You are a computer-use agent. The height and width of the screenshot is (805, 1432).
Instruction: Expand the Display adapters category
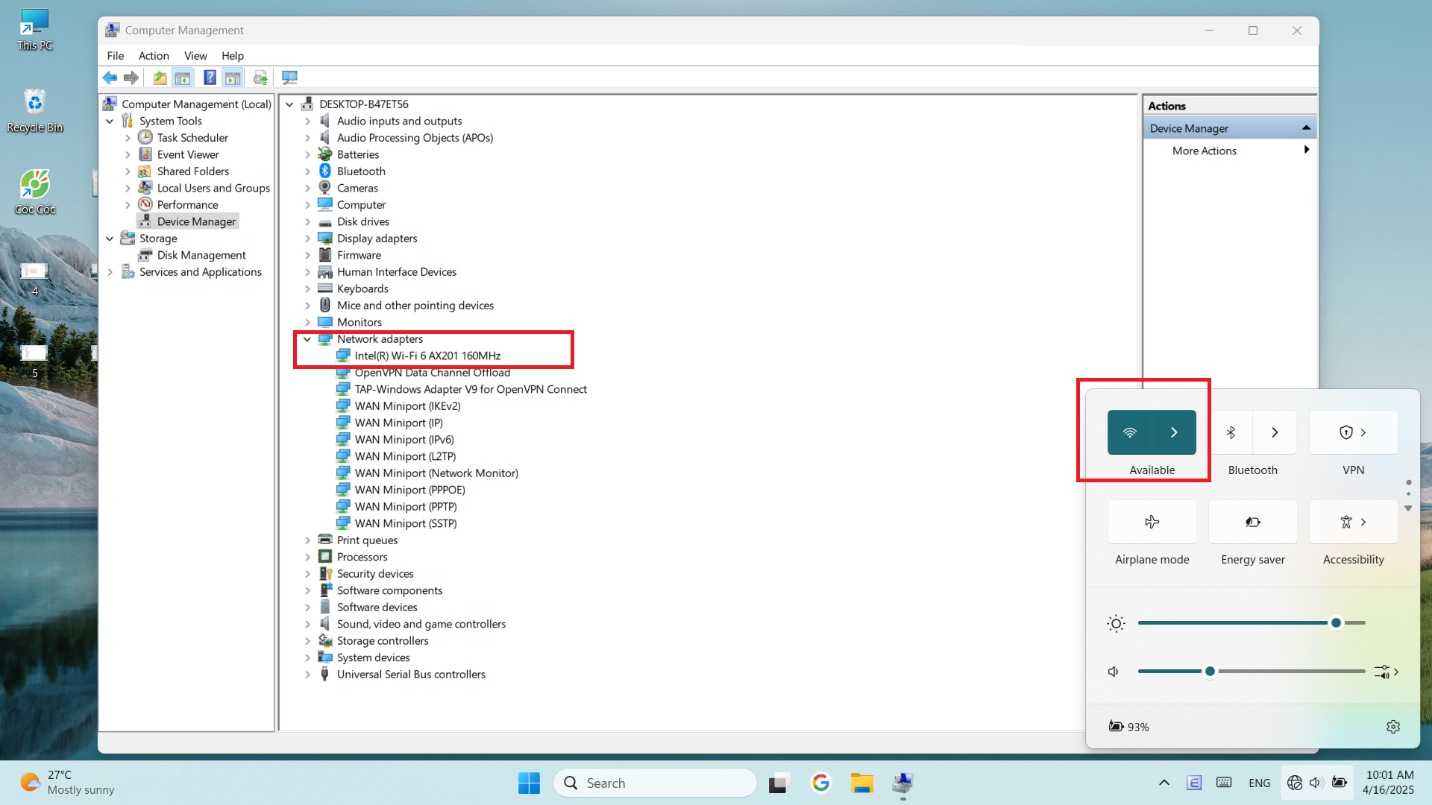tap(308, 239)
